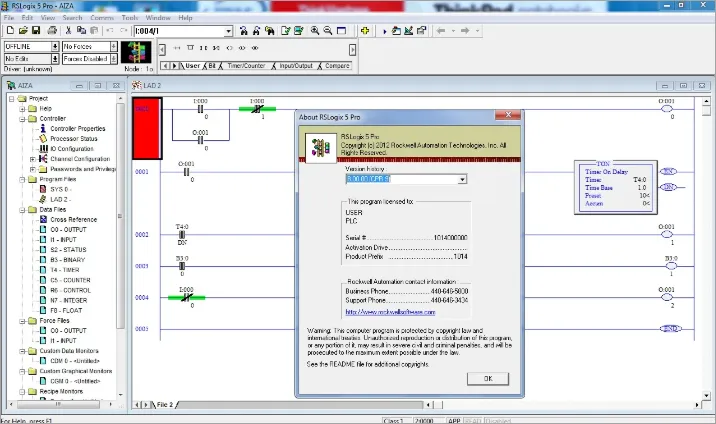Viewport: 716px width, 424px height.
Task: Click the Zoom In magnifier icon
Action: click(x=315, y=31)
